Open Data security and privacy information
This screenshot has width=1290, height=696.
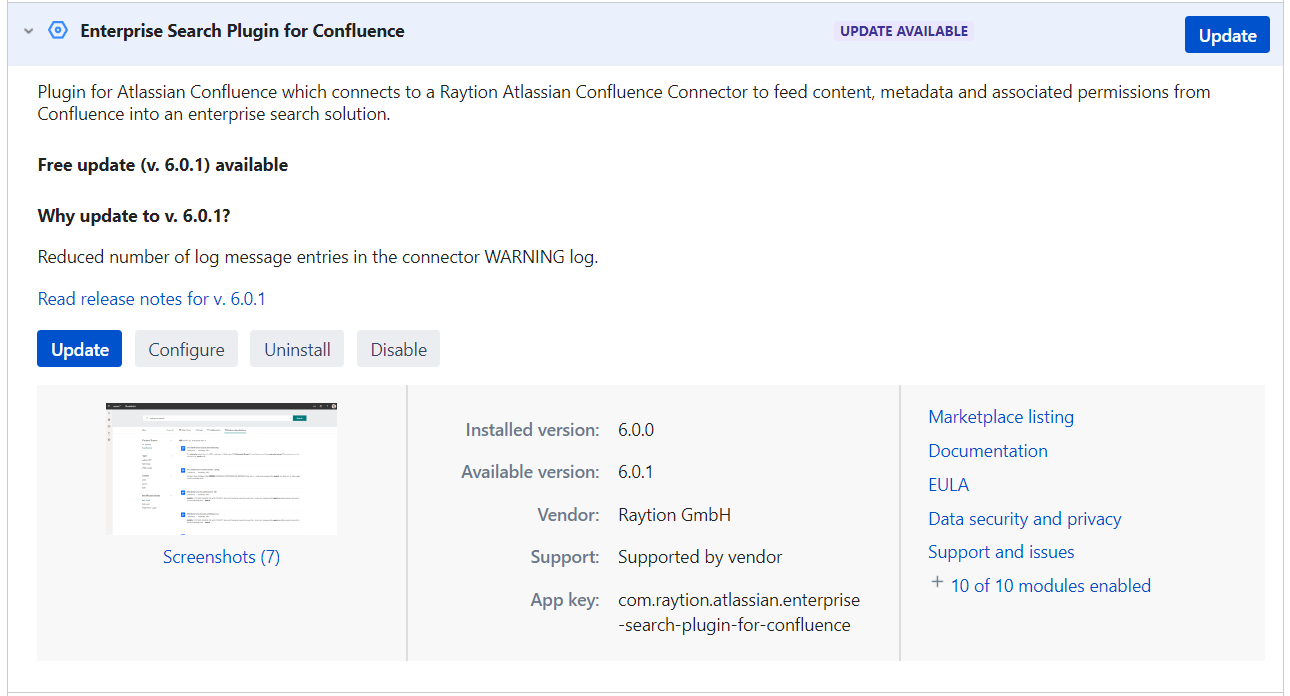point(1024,518)
